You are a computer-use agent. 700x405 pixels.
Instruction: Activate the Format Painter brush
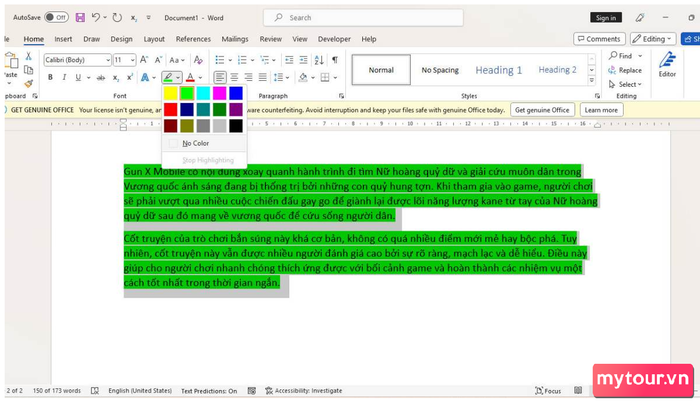click(29, 84)
